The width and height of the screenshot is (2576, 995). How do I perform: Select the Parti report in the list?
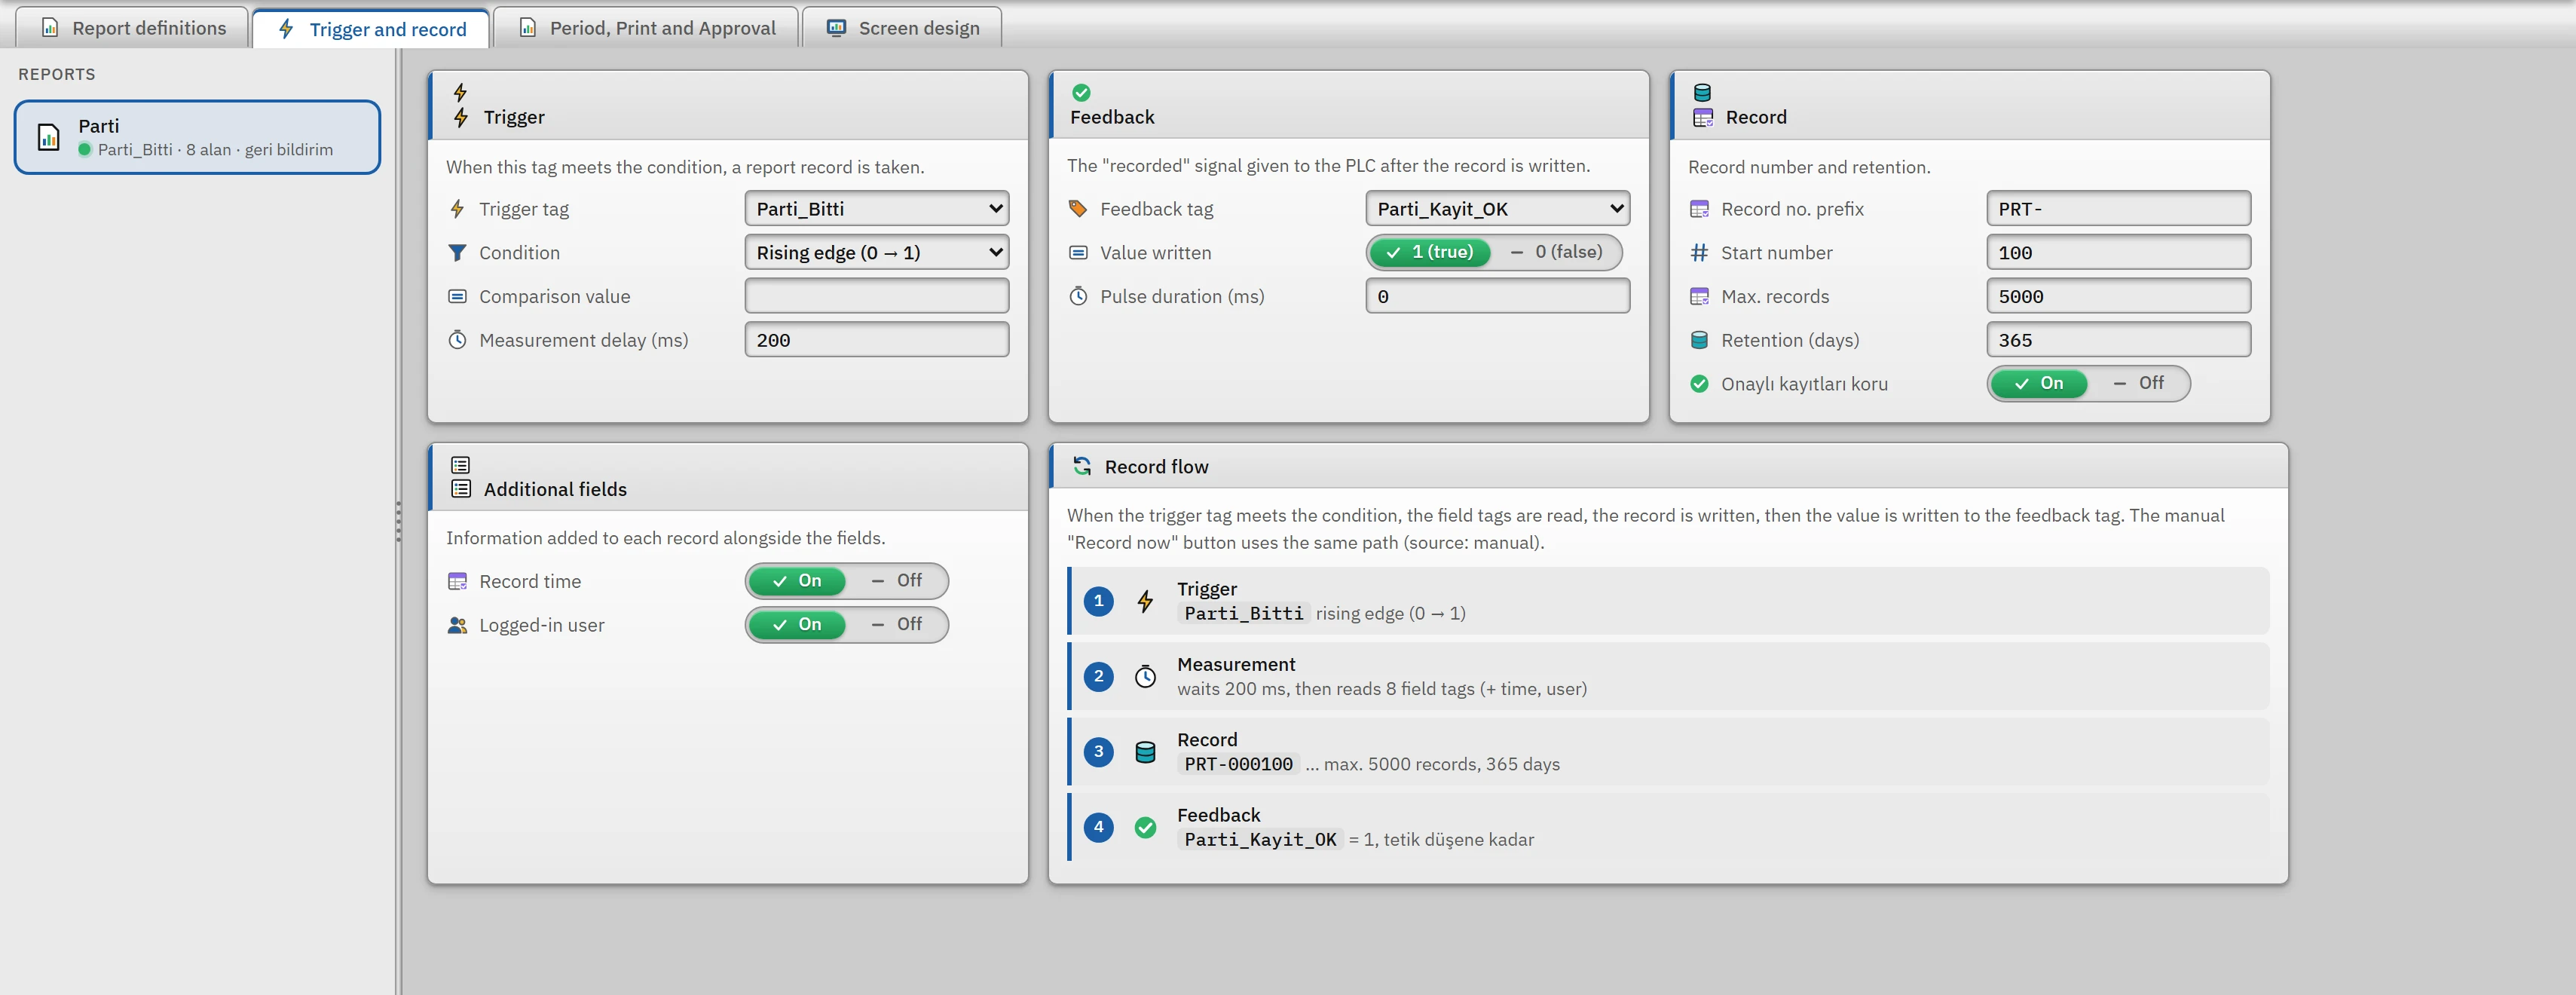point(197,137)
